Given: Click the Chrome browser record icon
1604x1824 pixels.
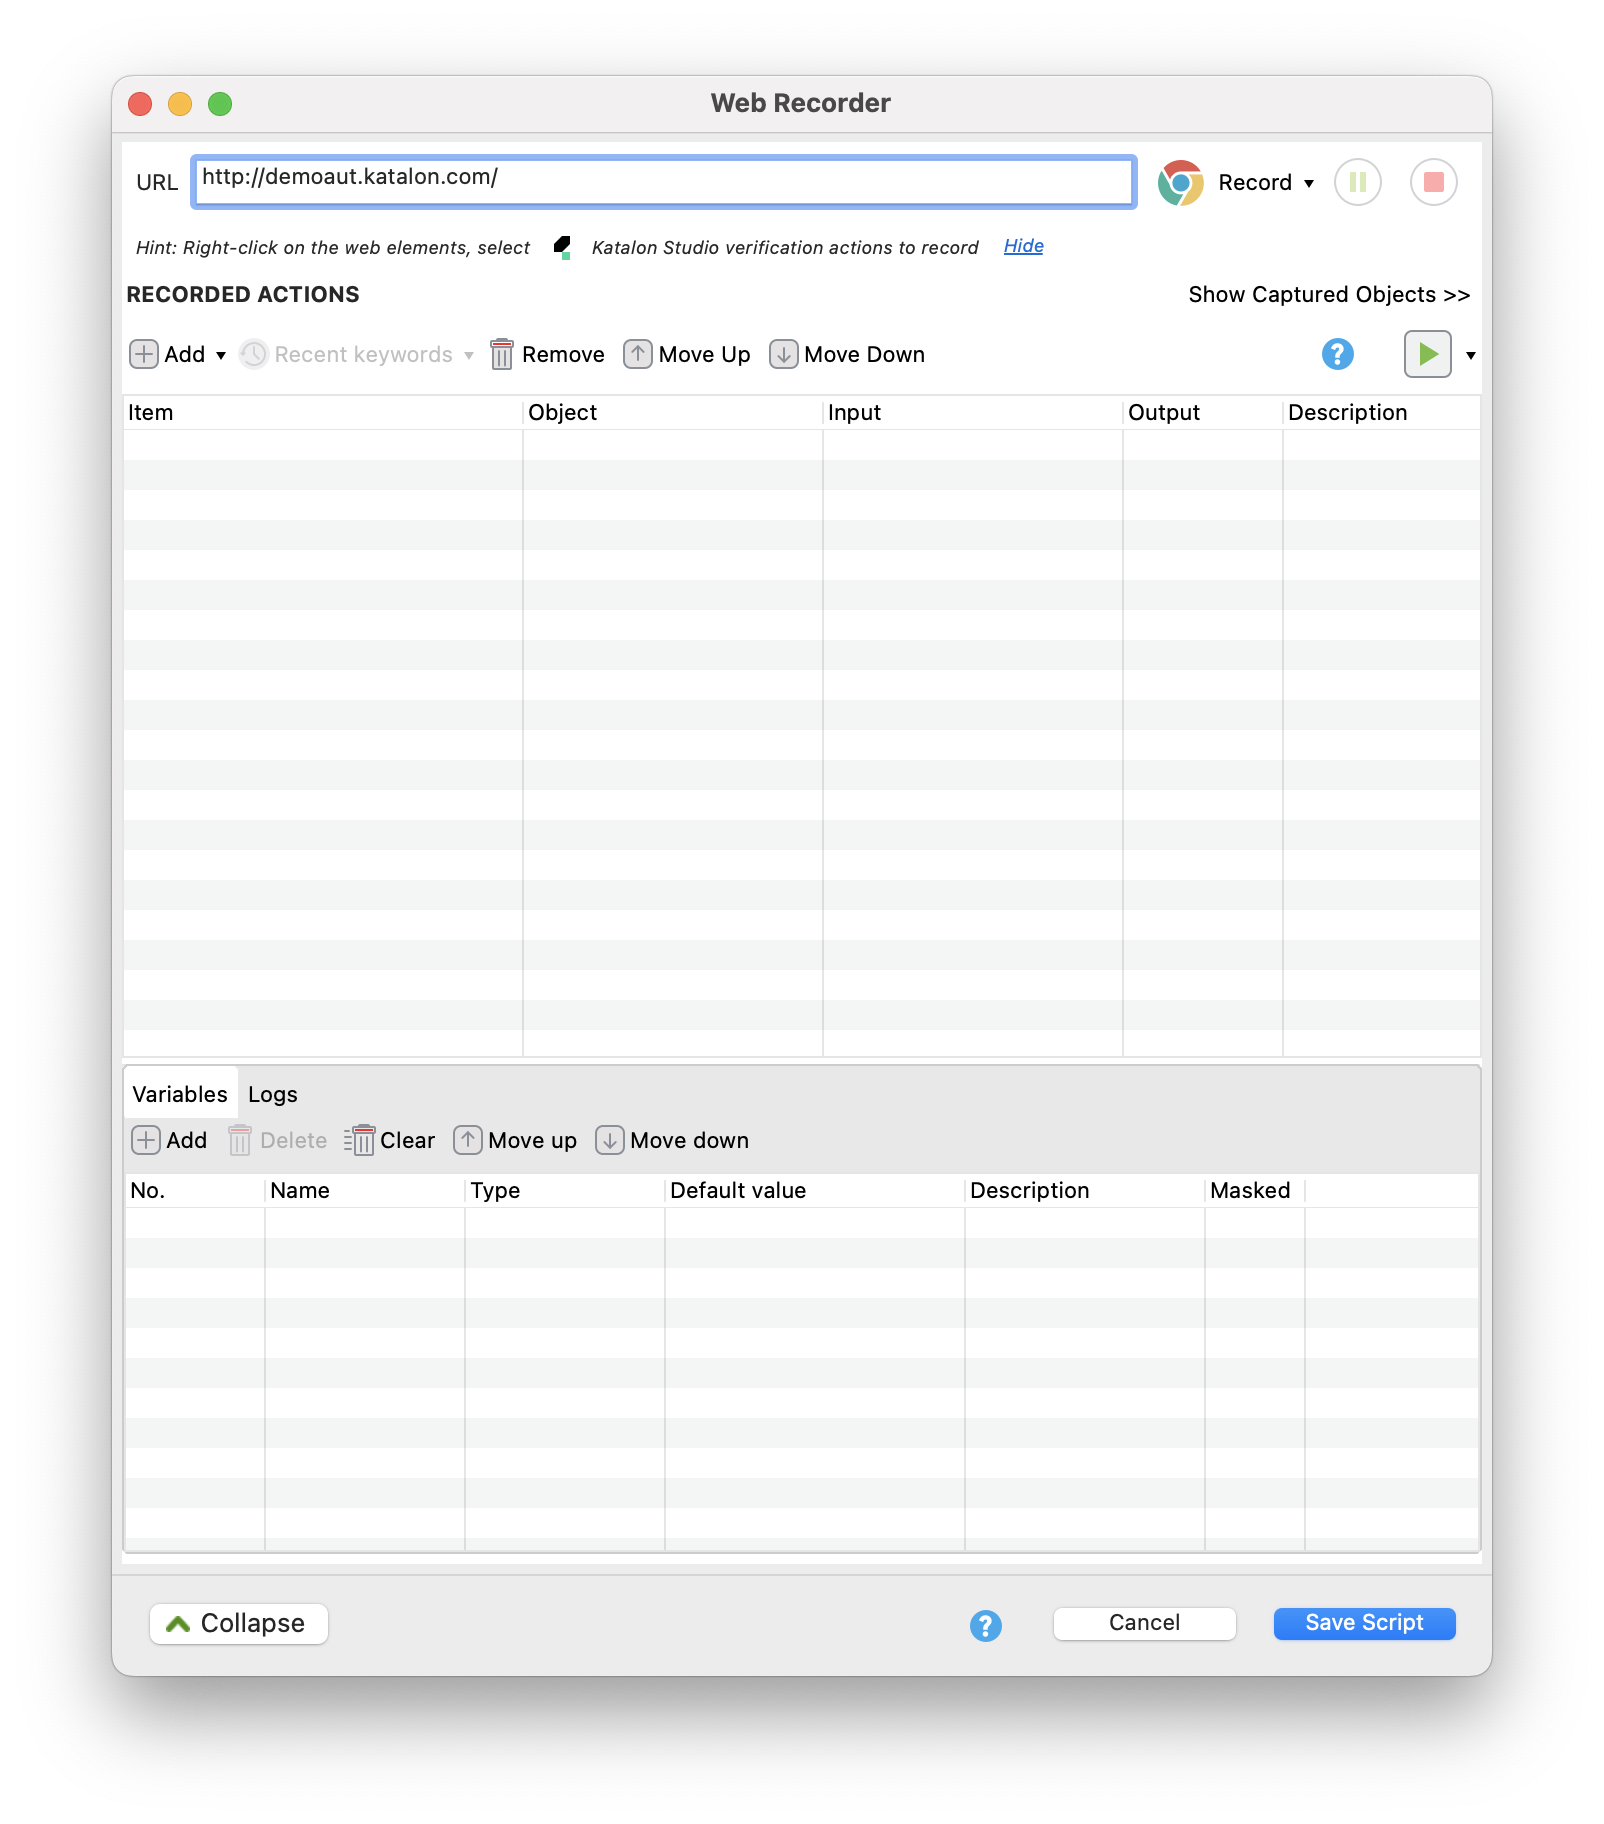Looking at the screenshot, I should coord(1180,183).
